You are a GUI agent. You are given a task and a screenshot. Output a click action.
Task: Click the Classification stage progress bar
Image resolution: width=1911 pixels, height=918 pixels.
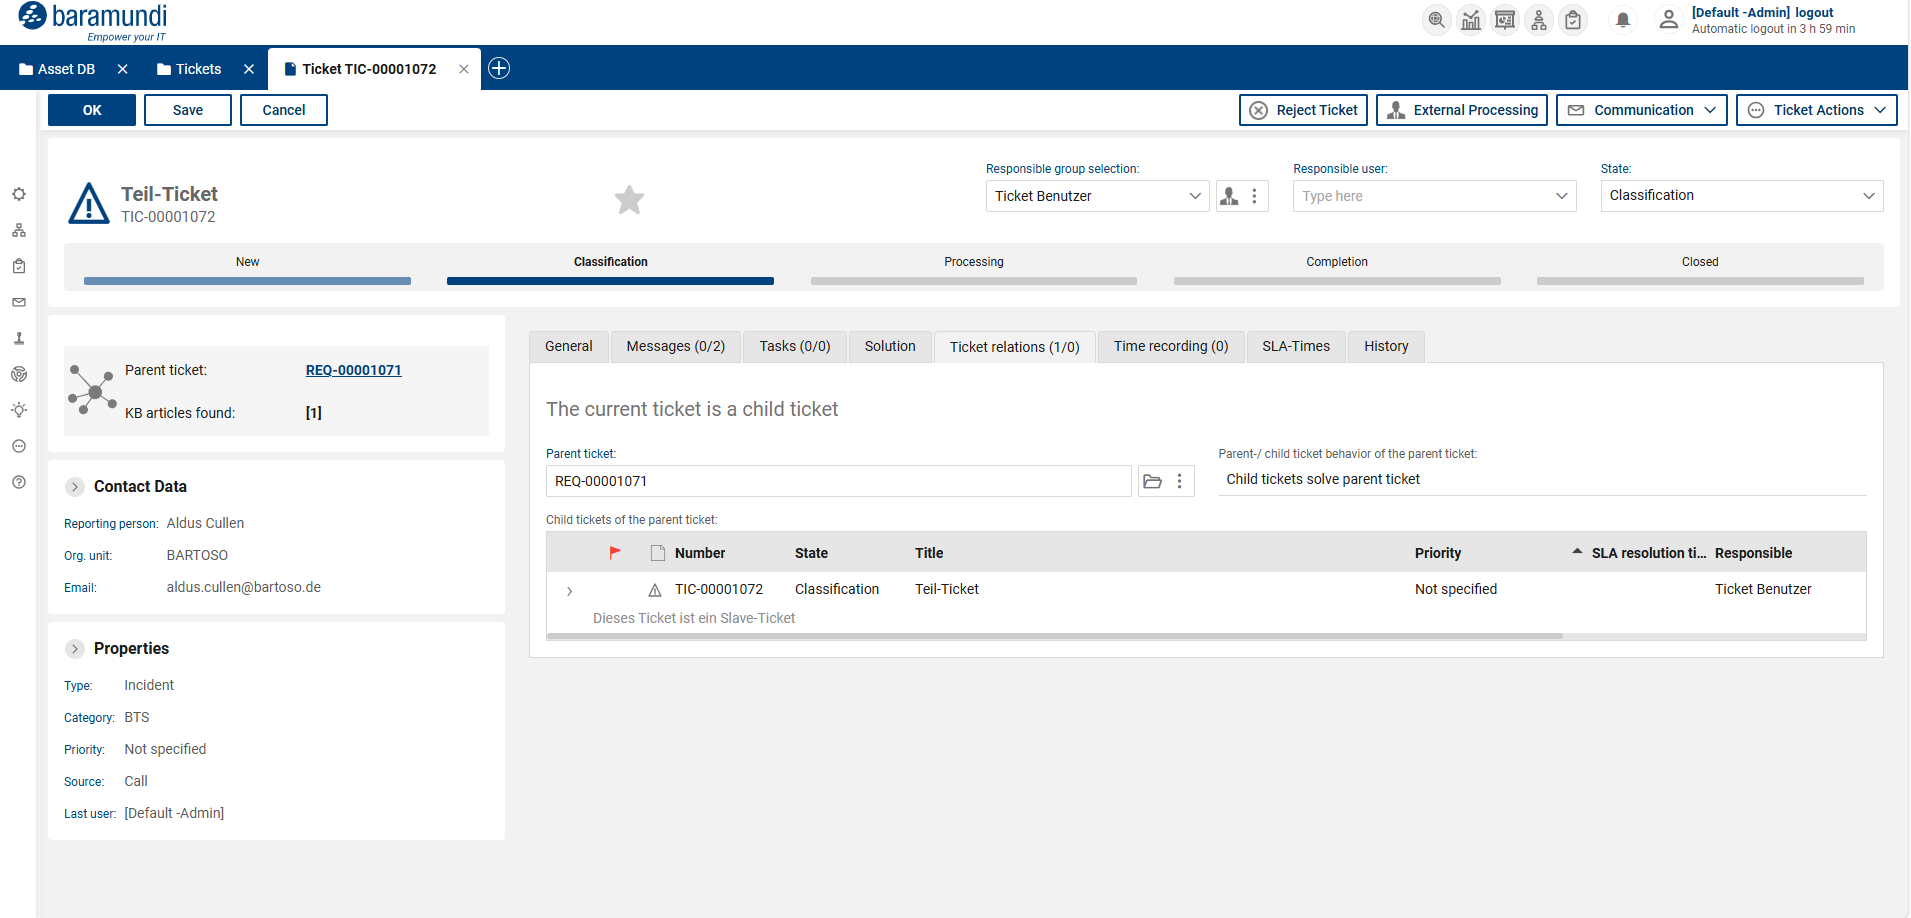click(610, 281)
